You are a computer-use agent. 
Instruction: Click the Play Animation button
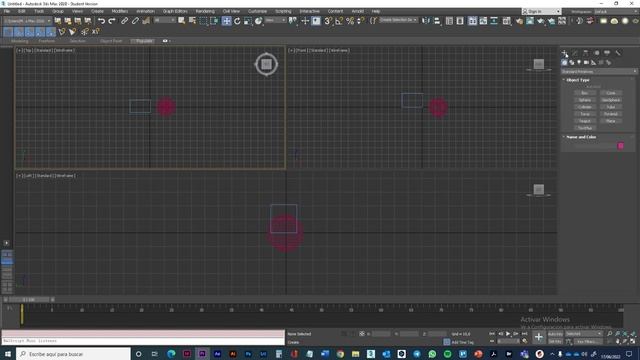(x=508, y=334)
